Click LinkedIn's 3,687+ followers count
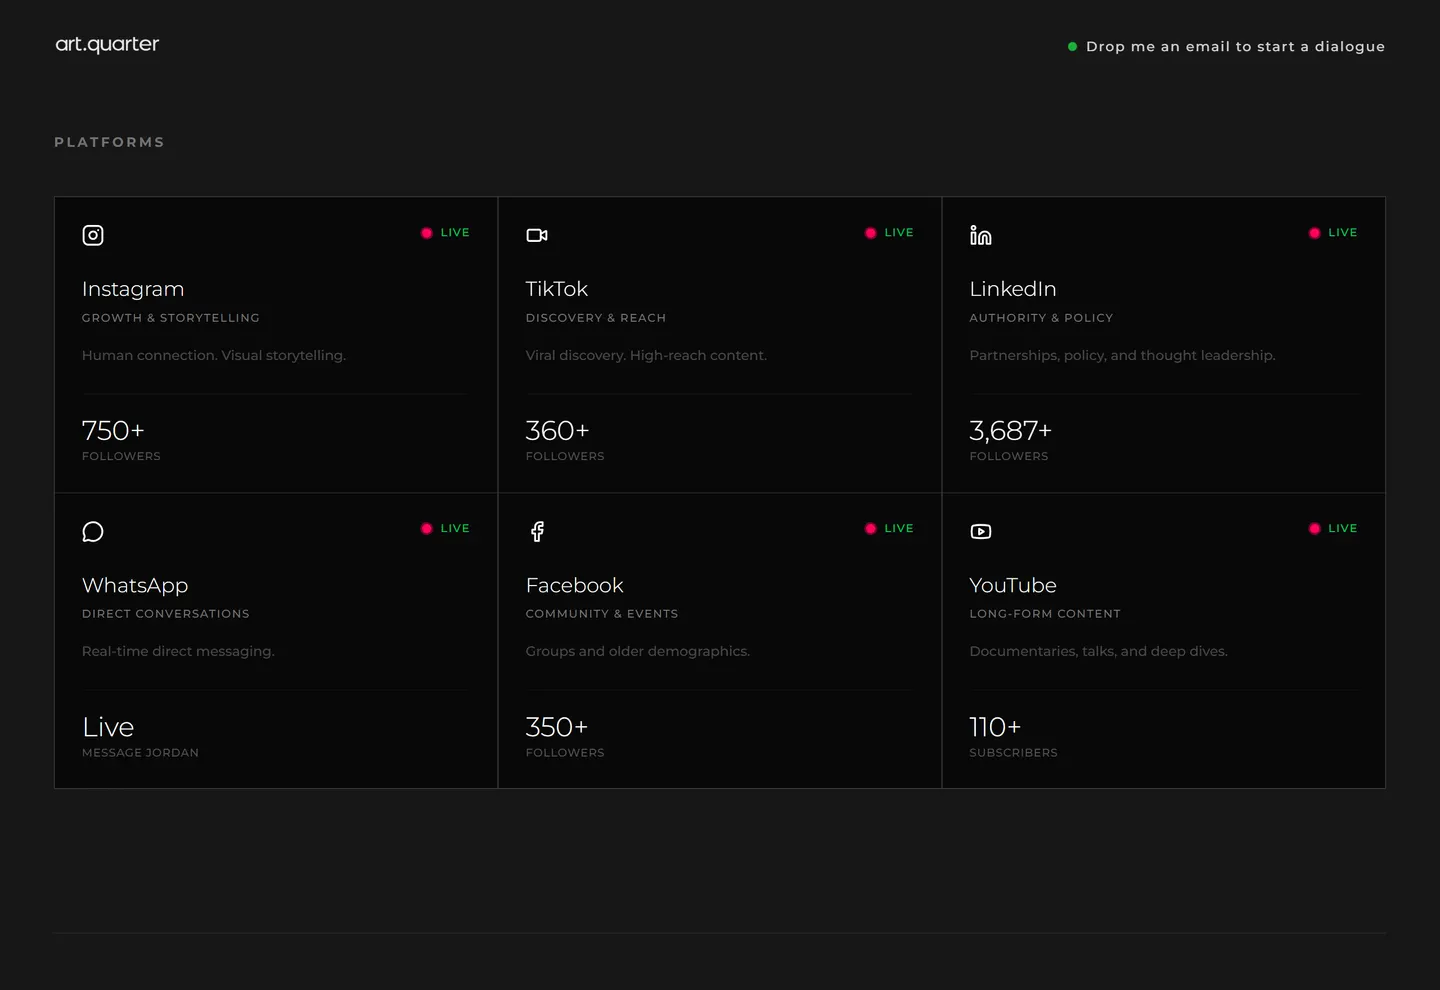The width and height of the screenshot is (1440, 990). (1011, 430)
